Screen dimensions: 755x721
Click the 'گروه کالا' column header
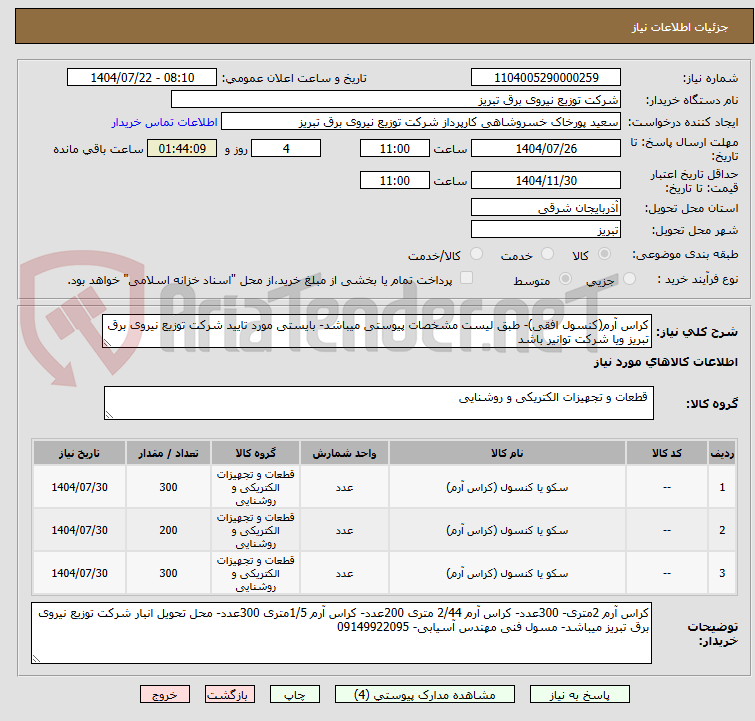(255, 453)
